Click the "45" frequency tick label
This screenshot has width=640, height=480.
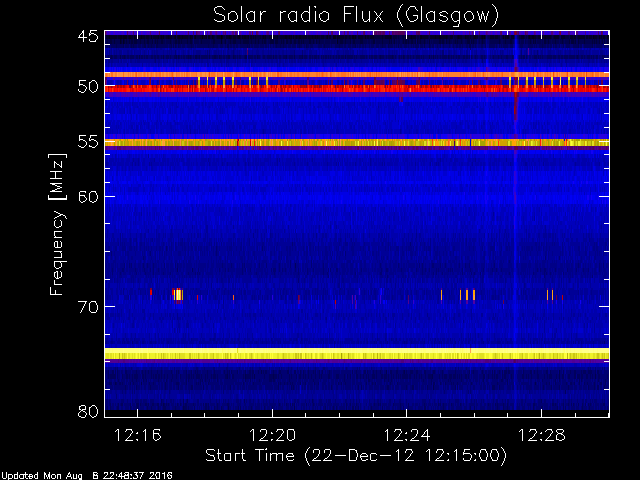[x=88, y=36]
